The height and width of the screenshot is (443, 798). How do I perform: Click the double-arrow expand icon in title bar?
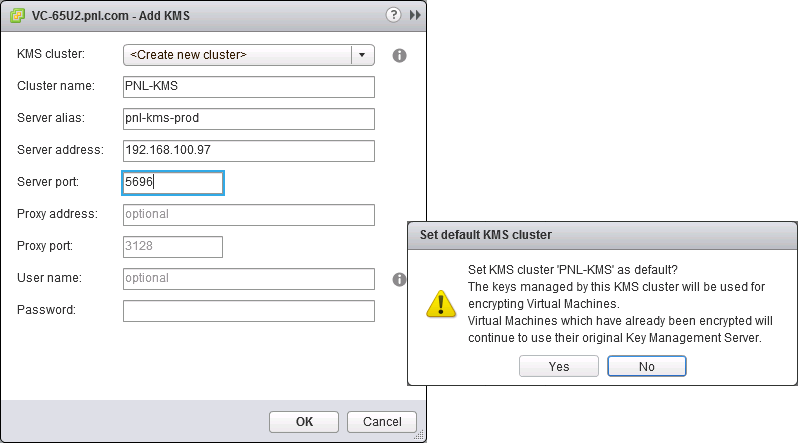(x=415, y=15)
